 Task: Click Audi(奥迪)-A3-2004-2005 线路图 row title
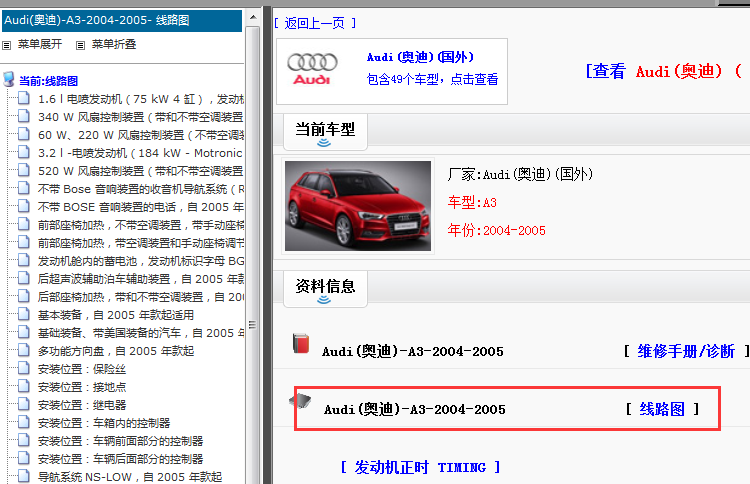414,409
